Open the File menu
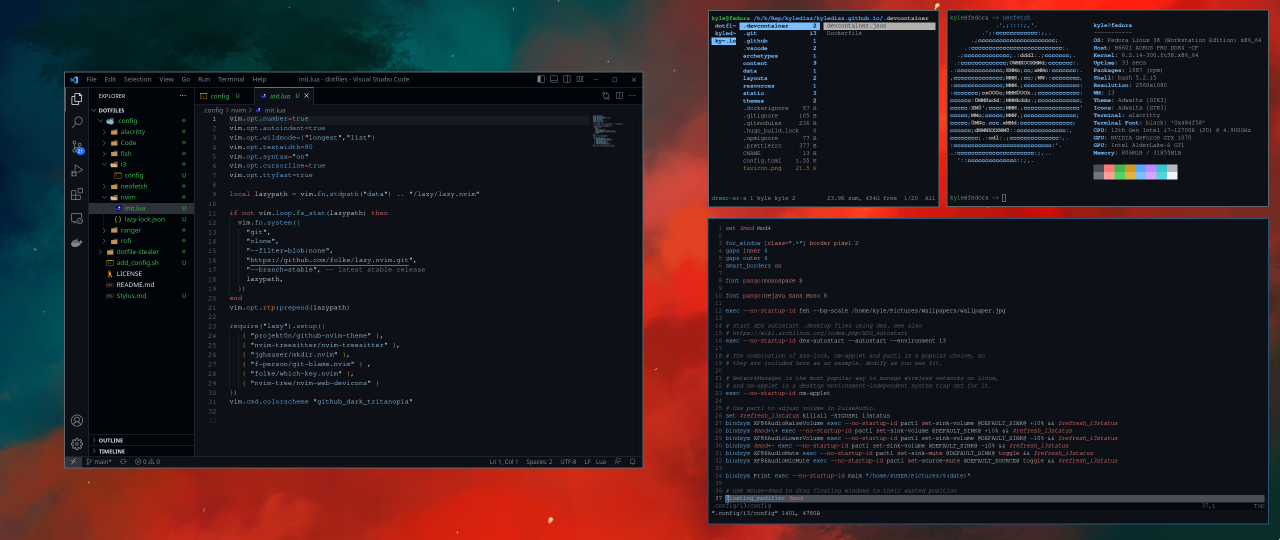 91,79
